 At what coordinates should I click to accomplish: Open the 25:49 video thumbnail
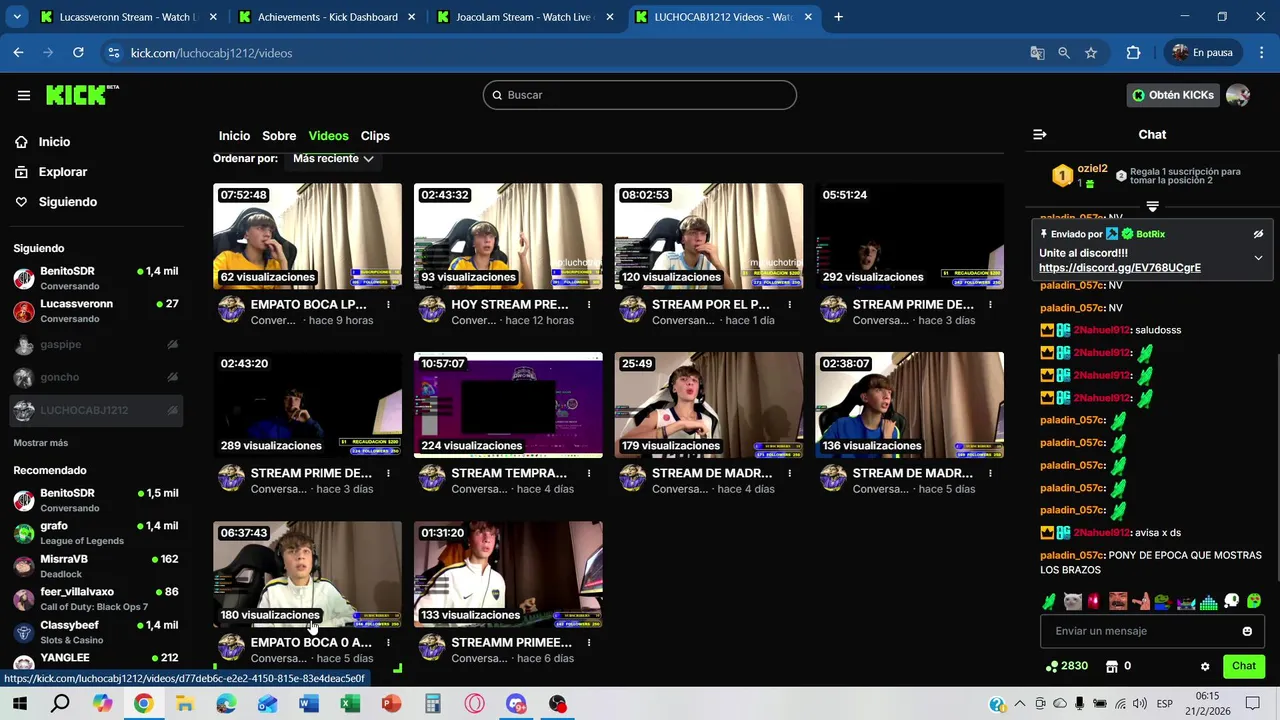pyautogui.click(x=709, y=405)
